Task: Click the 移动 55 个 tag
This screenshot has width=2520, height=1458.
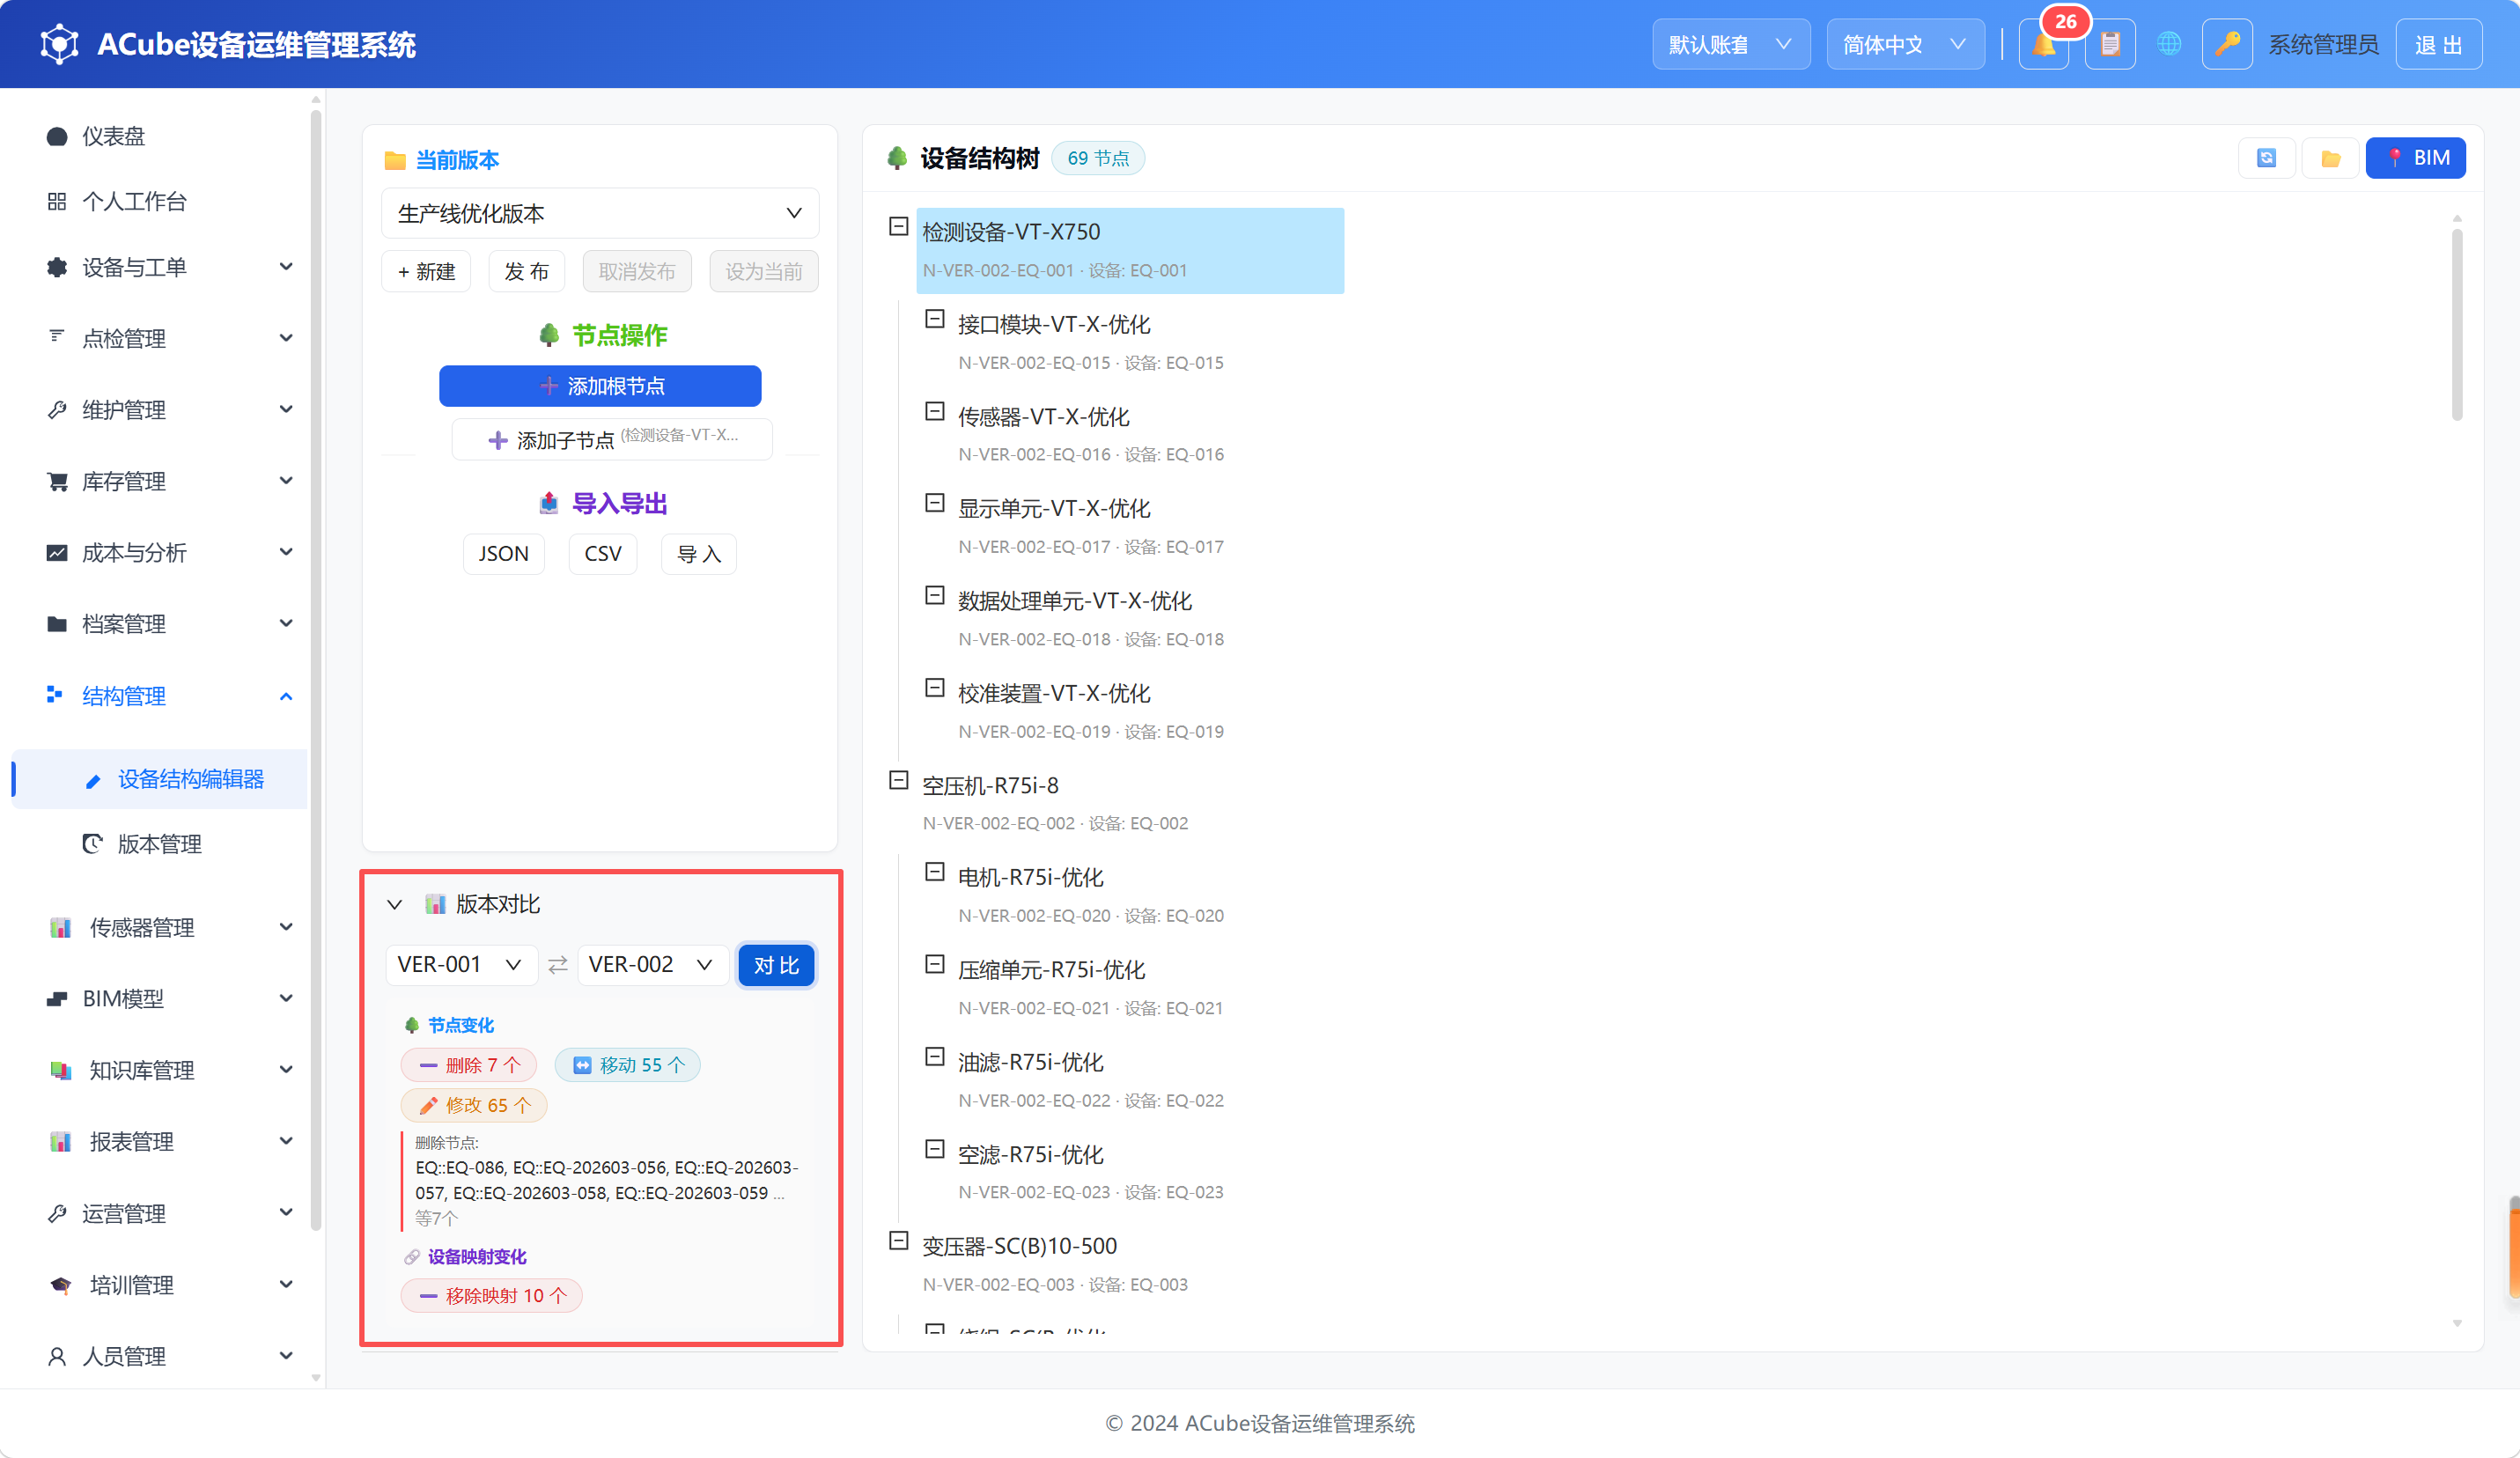Action: 627,1065
